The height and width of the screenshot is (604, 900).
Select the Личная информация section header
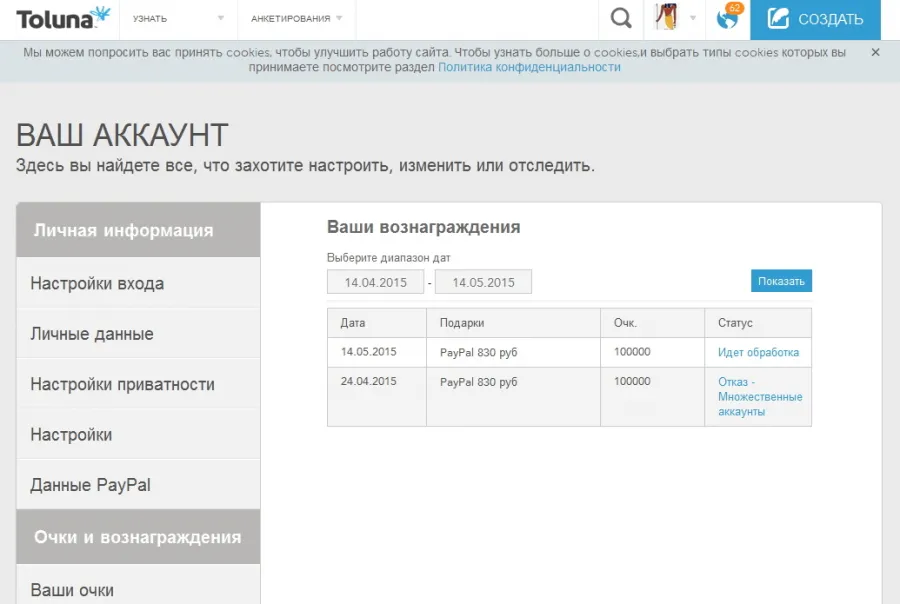click(138, 230)
